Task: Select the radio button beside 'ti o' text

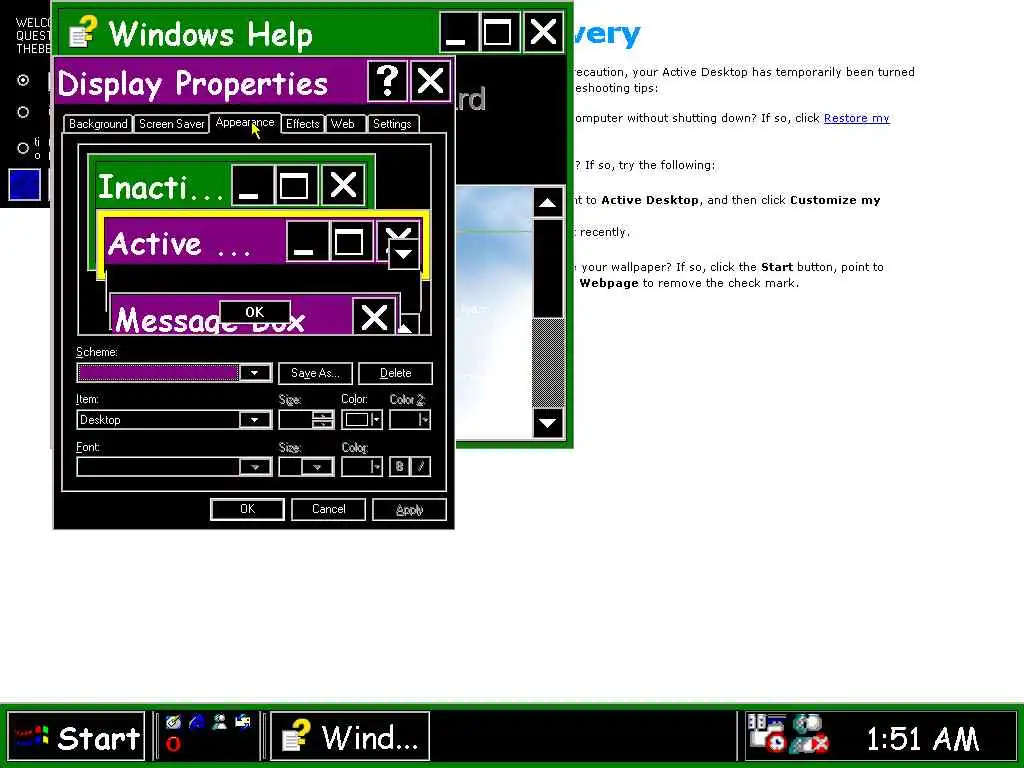Action: tap(24, 148)
